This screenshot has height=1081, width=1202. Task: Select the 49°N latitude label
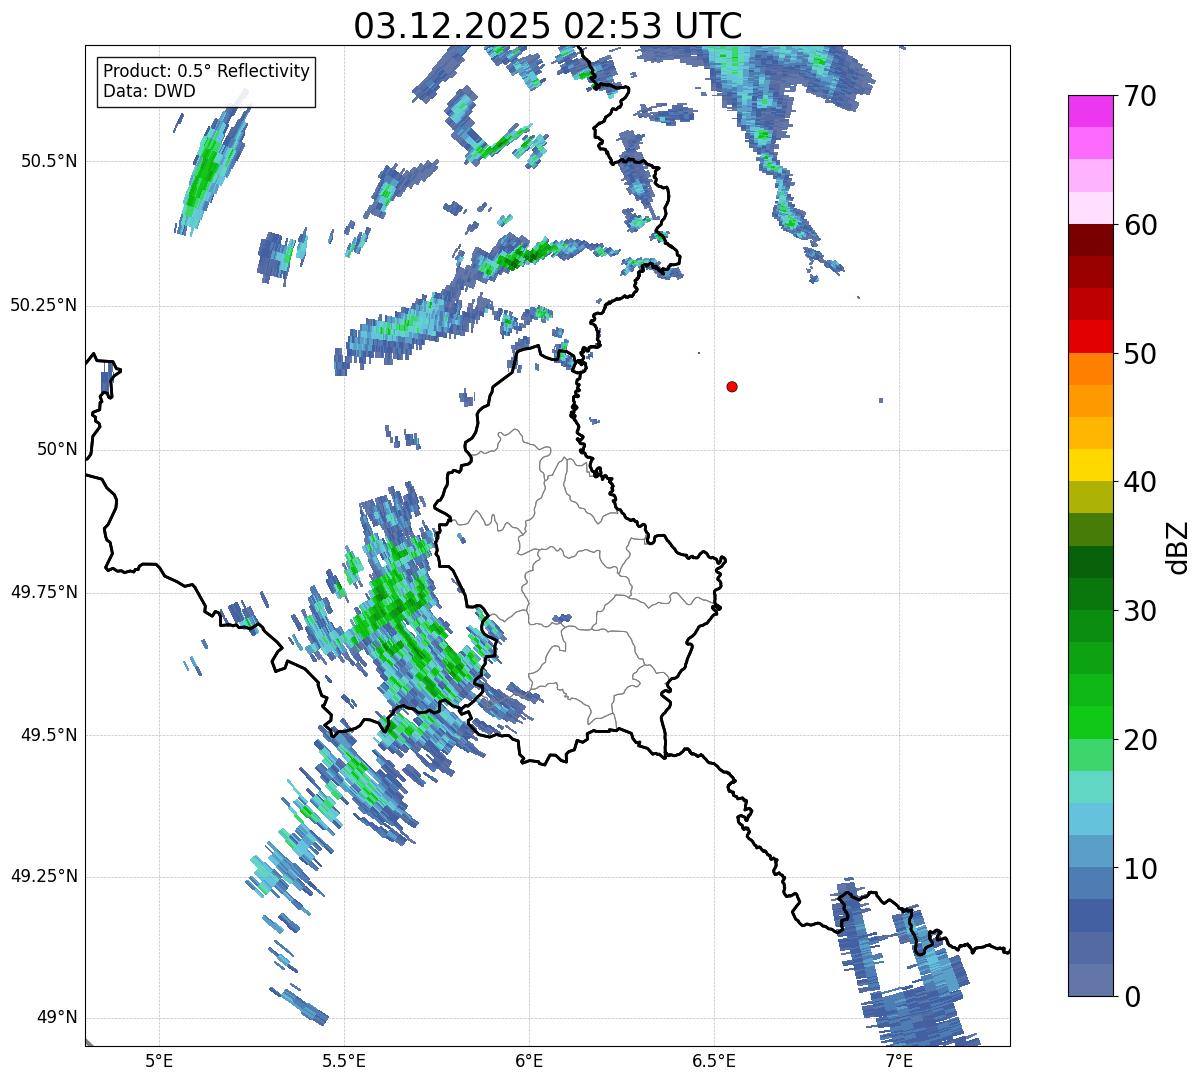[57, 1017]
